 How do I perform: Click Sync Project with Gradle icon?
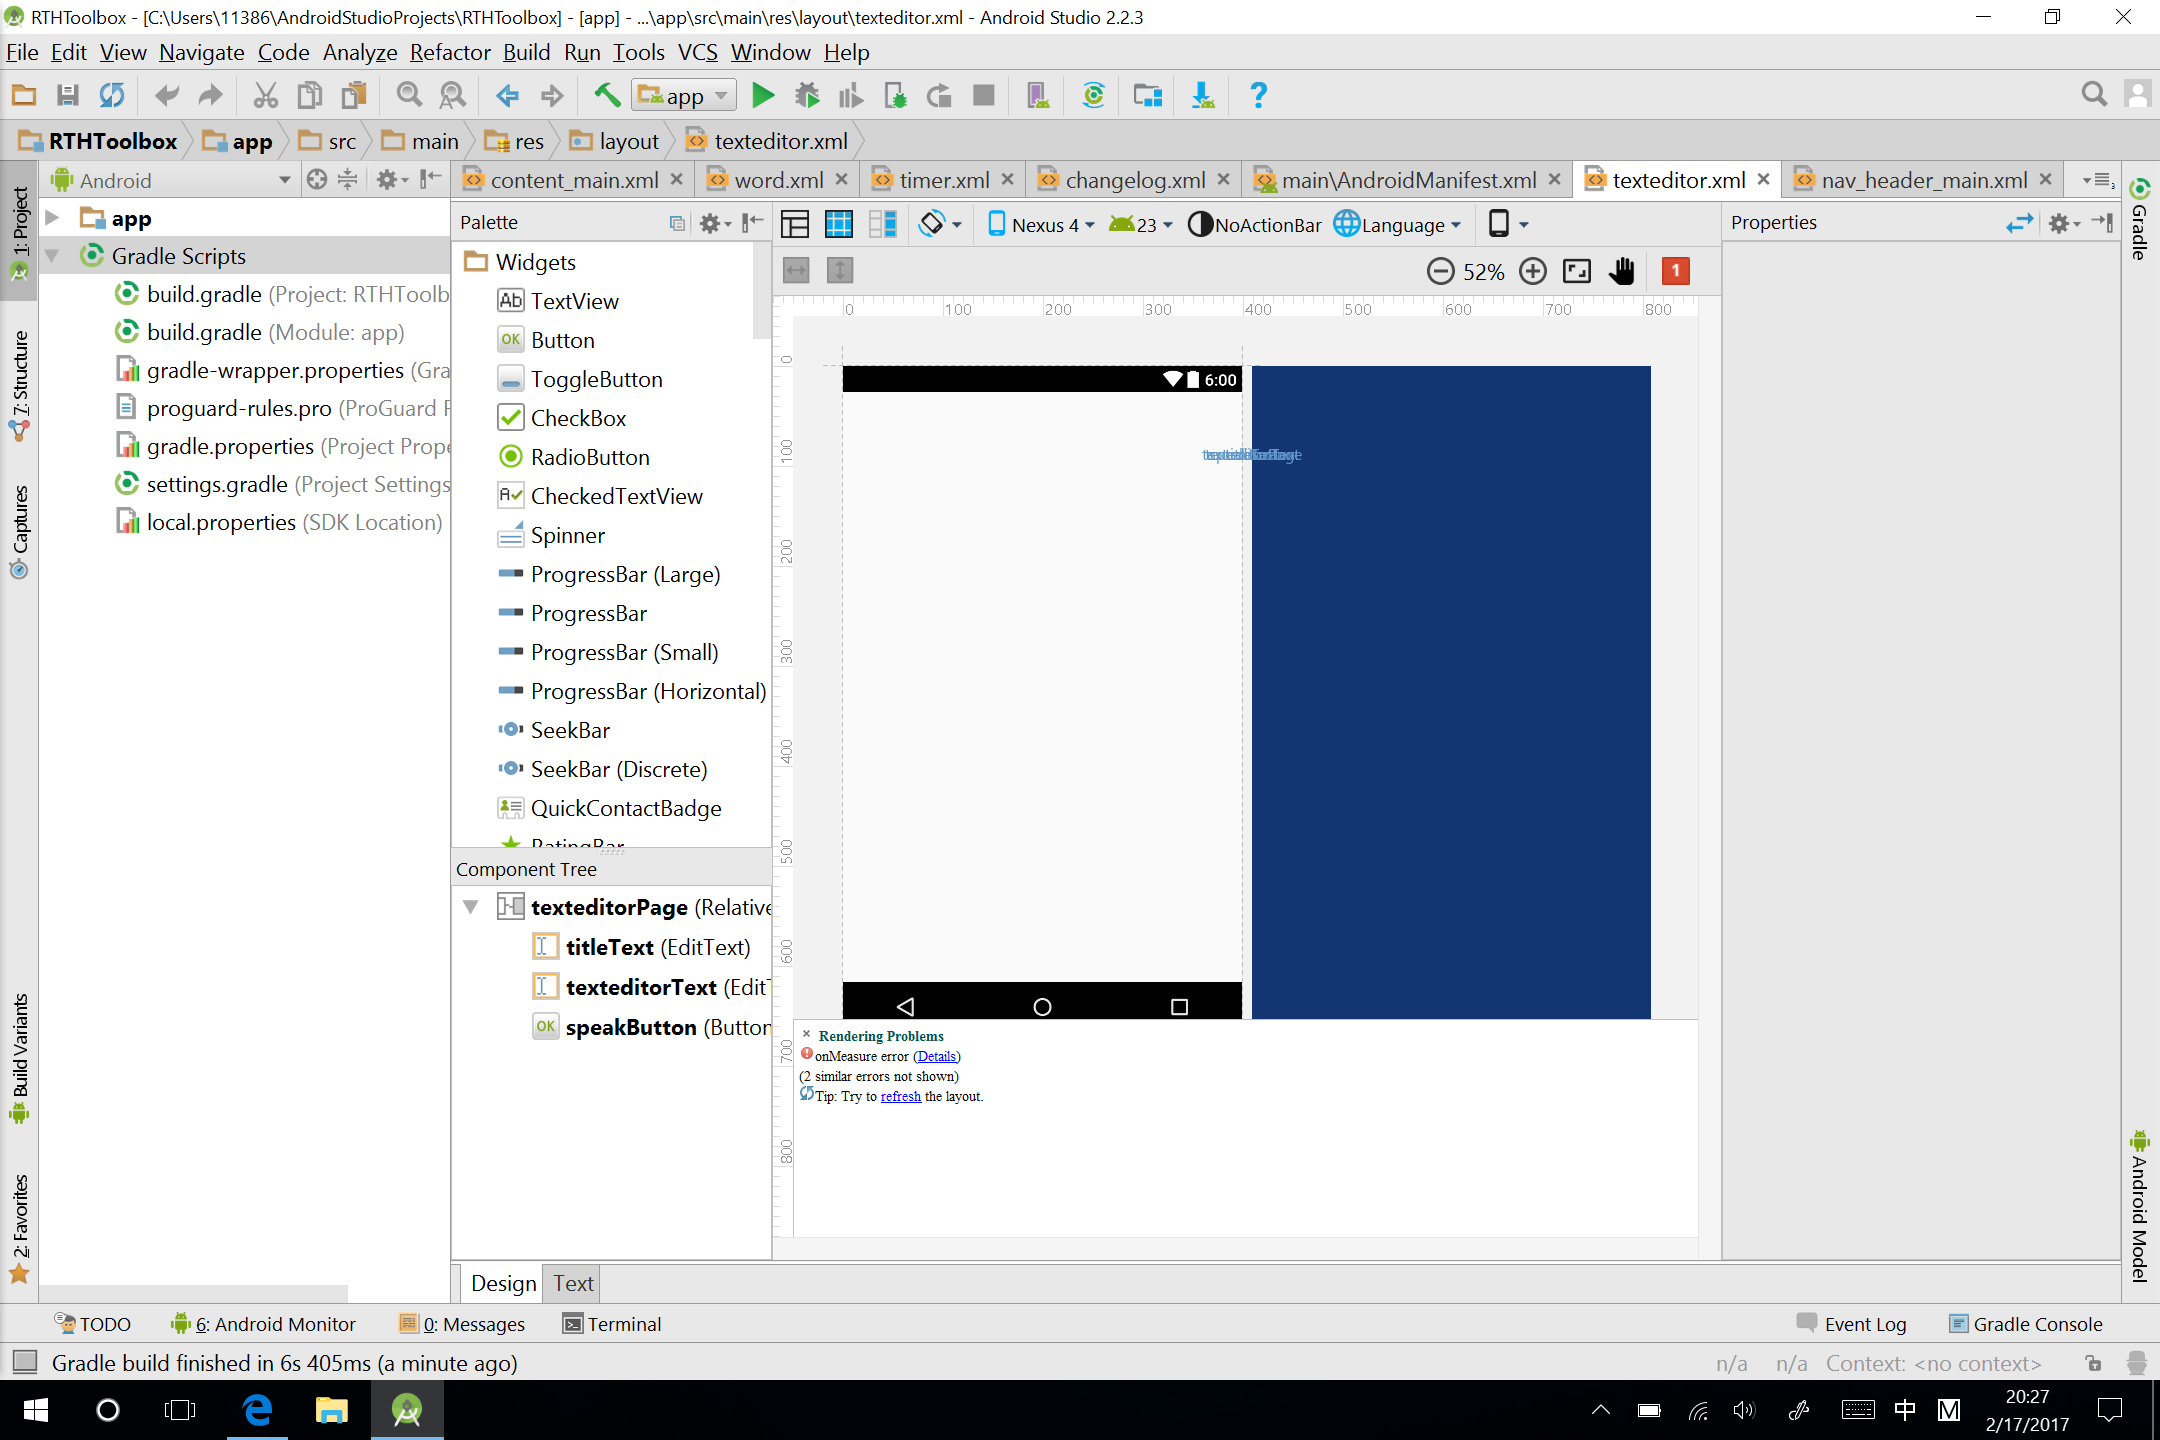tap(1093, 95)
